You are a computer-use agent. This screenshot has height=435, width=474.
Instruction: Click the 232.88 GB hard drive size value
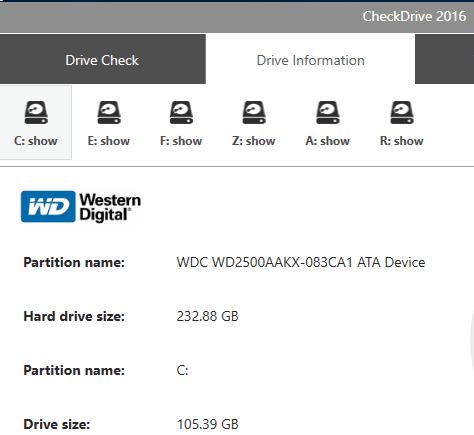(x=208, y=316)
